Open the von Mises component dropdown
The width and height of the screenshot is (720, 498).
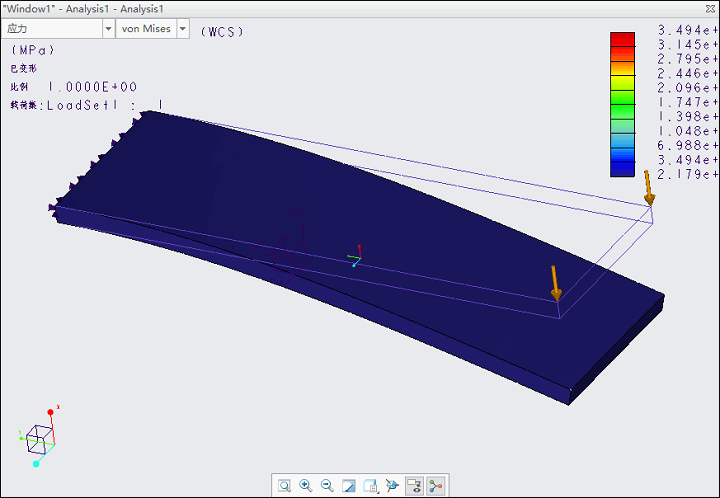(x=152, y=28)
